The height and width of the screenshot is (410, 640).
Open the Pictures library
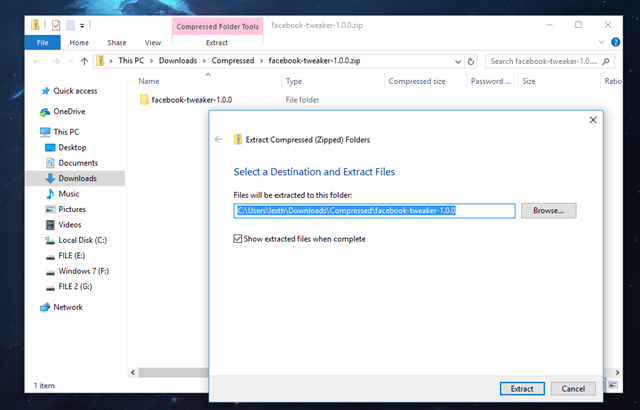point(71,209)
